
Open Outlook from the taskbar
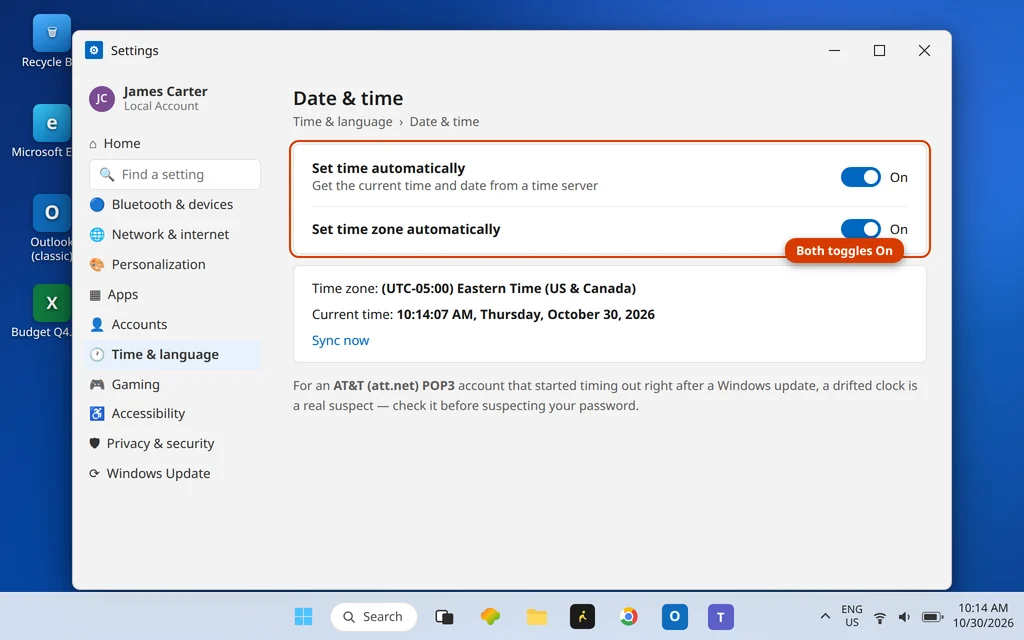[675, 616]
